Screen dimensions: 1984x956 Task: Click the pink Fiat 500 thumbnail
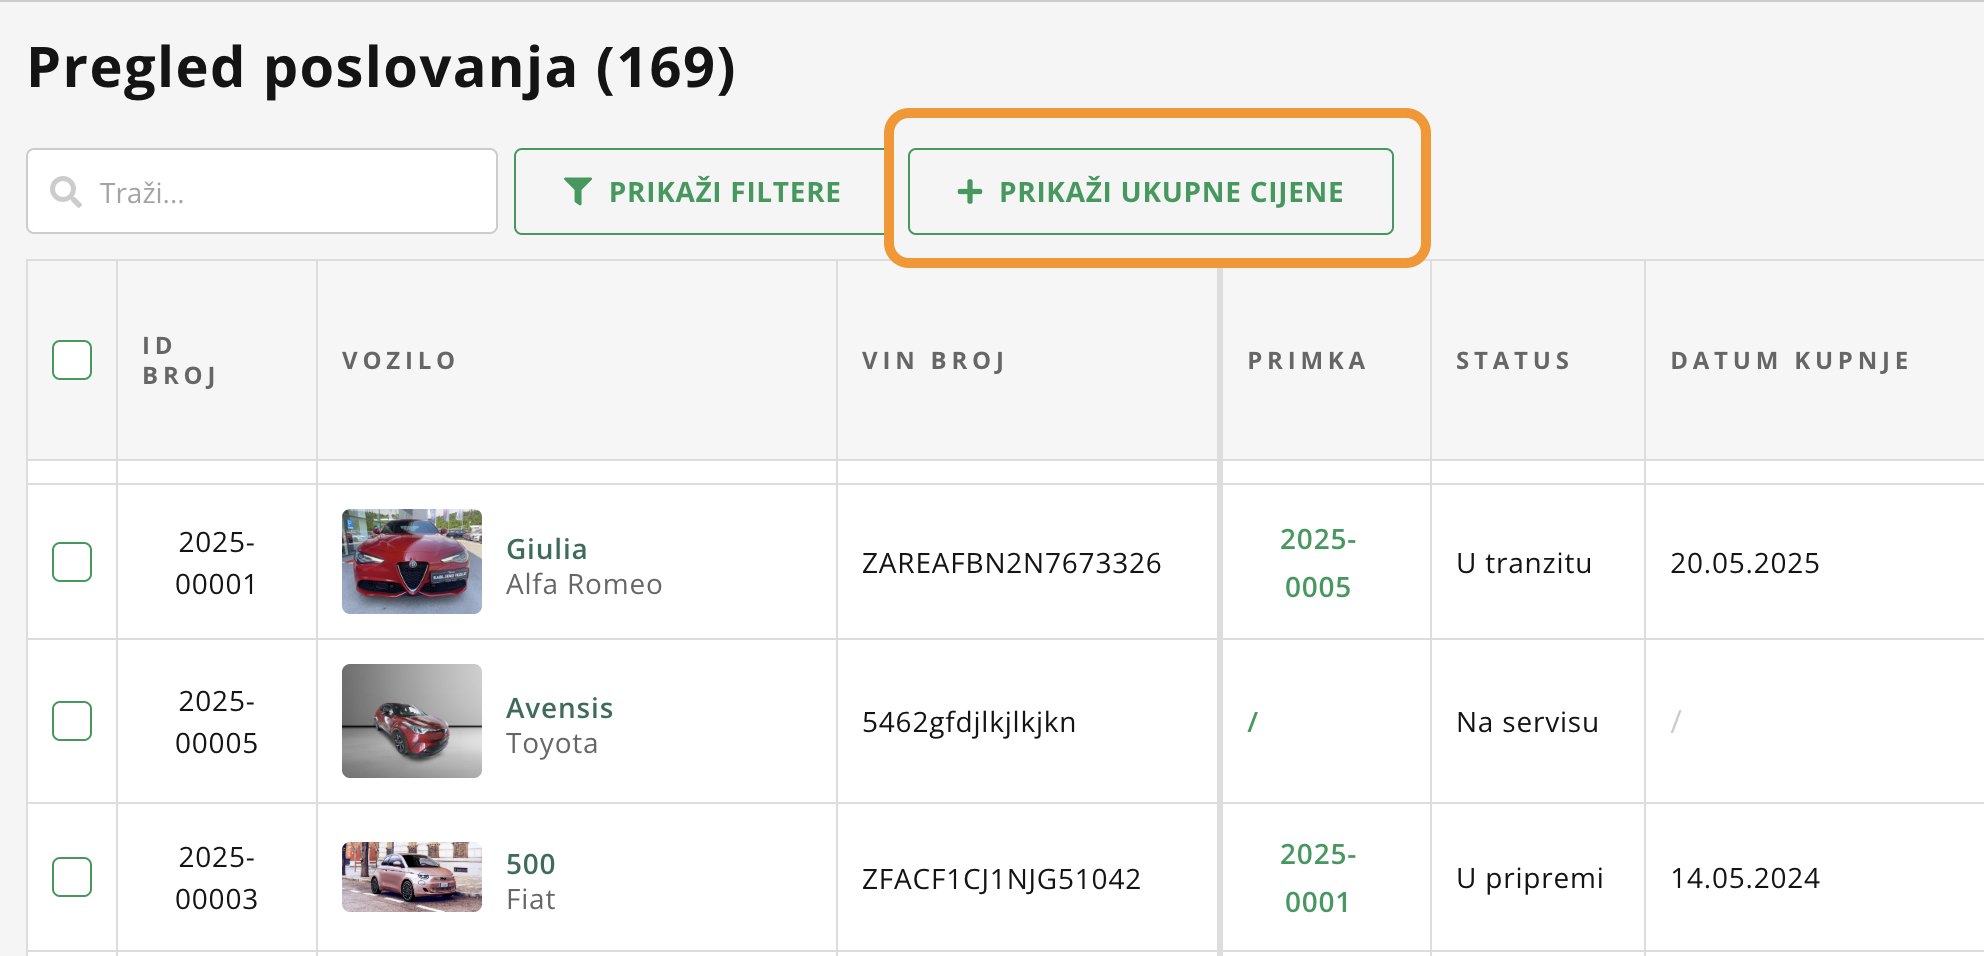point(412,877)
